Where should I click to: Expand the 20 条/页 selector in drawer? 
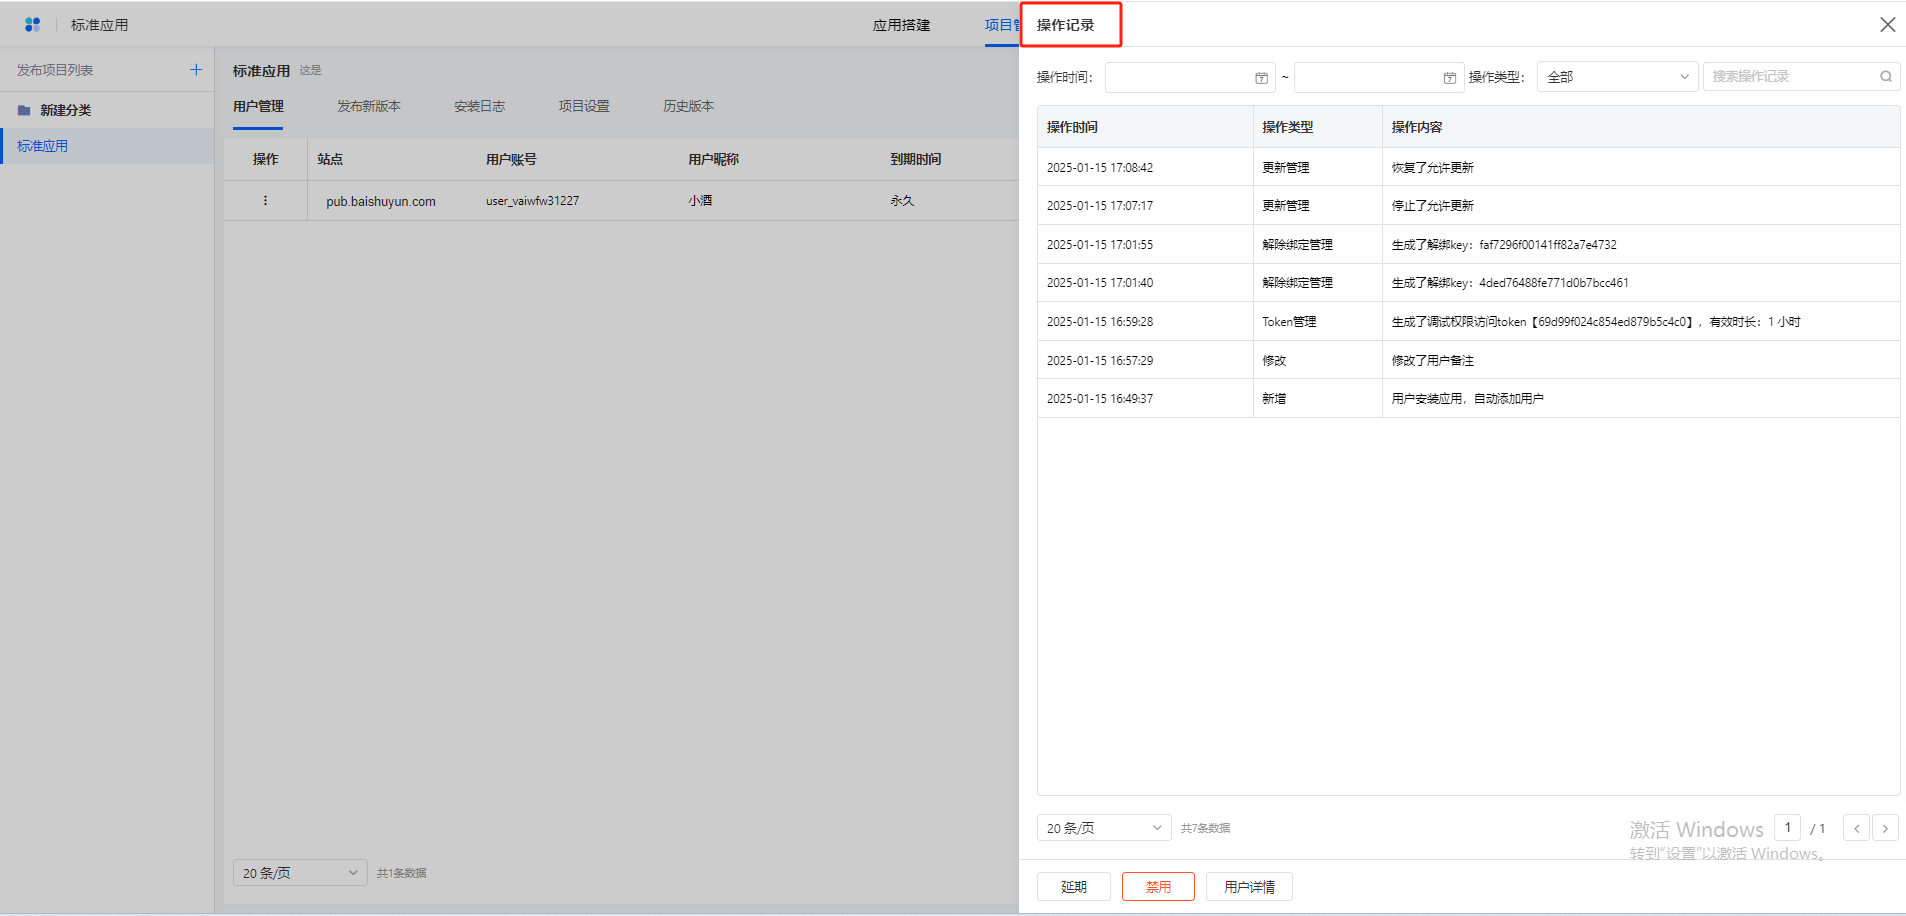[1103, 828]
